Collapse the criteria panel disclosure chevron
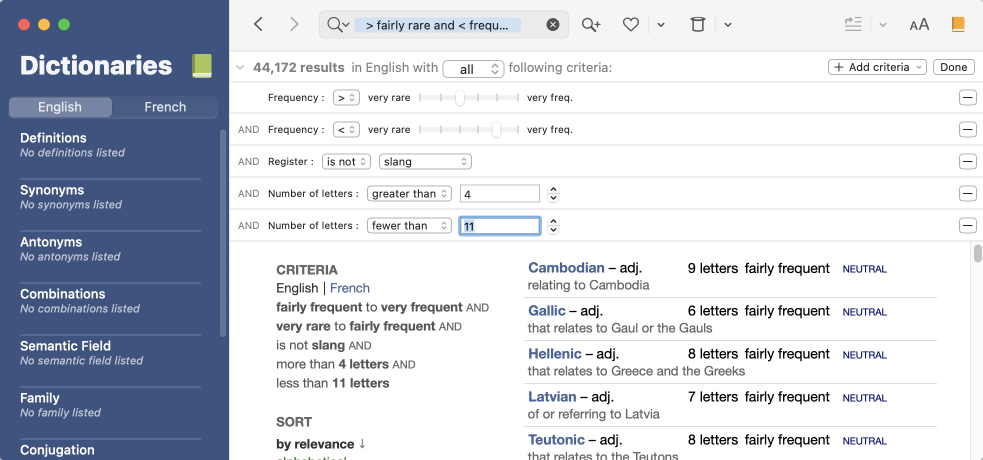 [x=239, y=68]
